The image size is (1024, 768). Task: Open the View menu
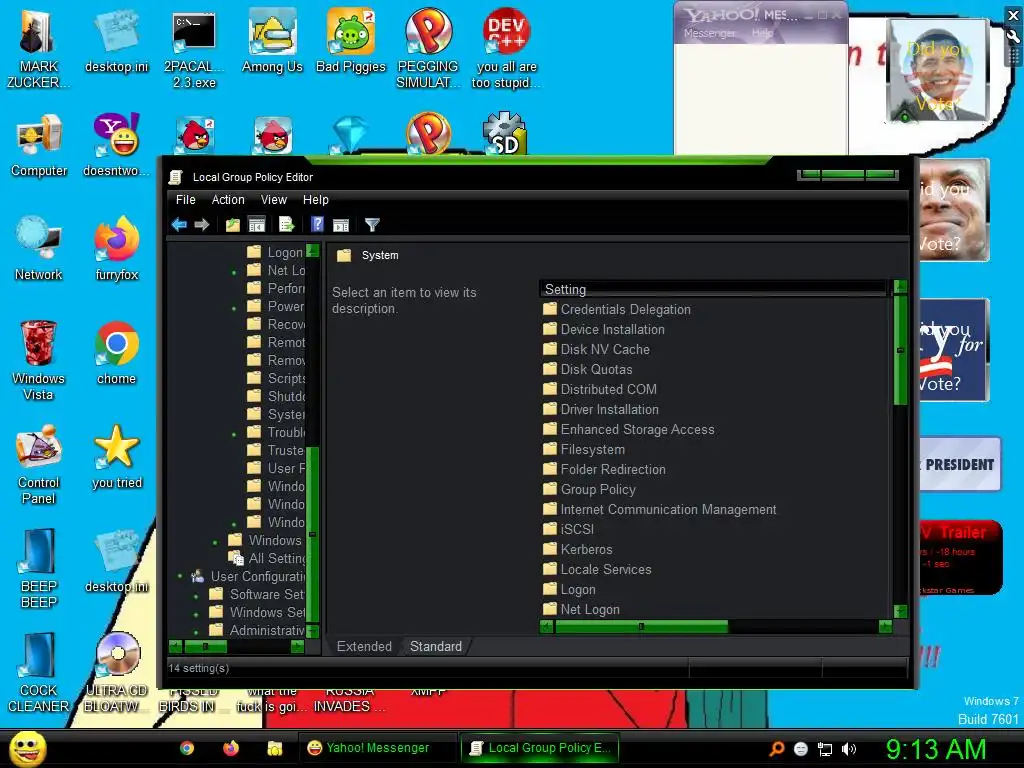point(274,200)
